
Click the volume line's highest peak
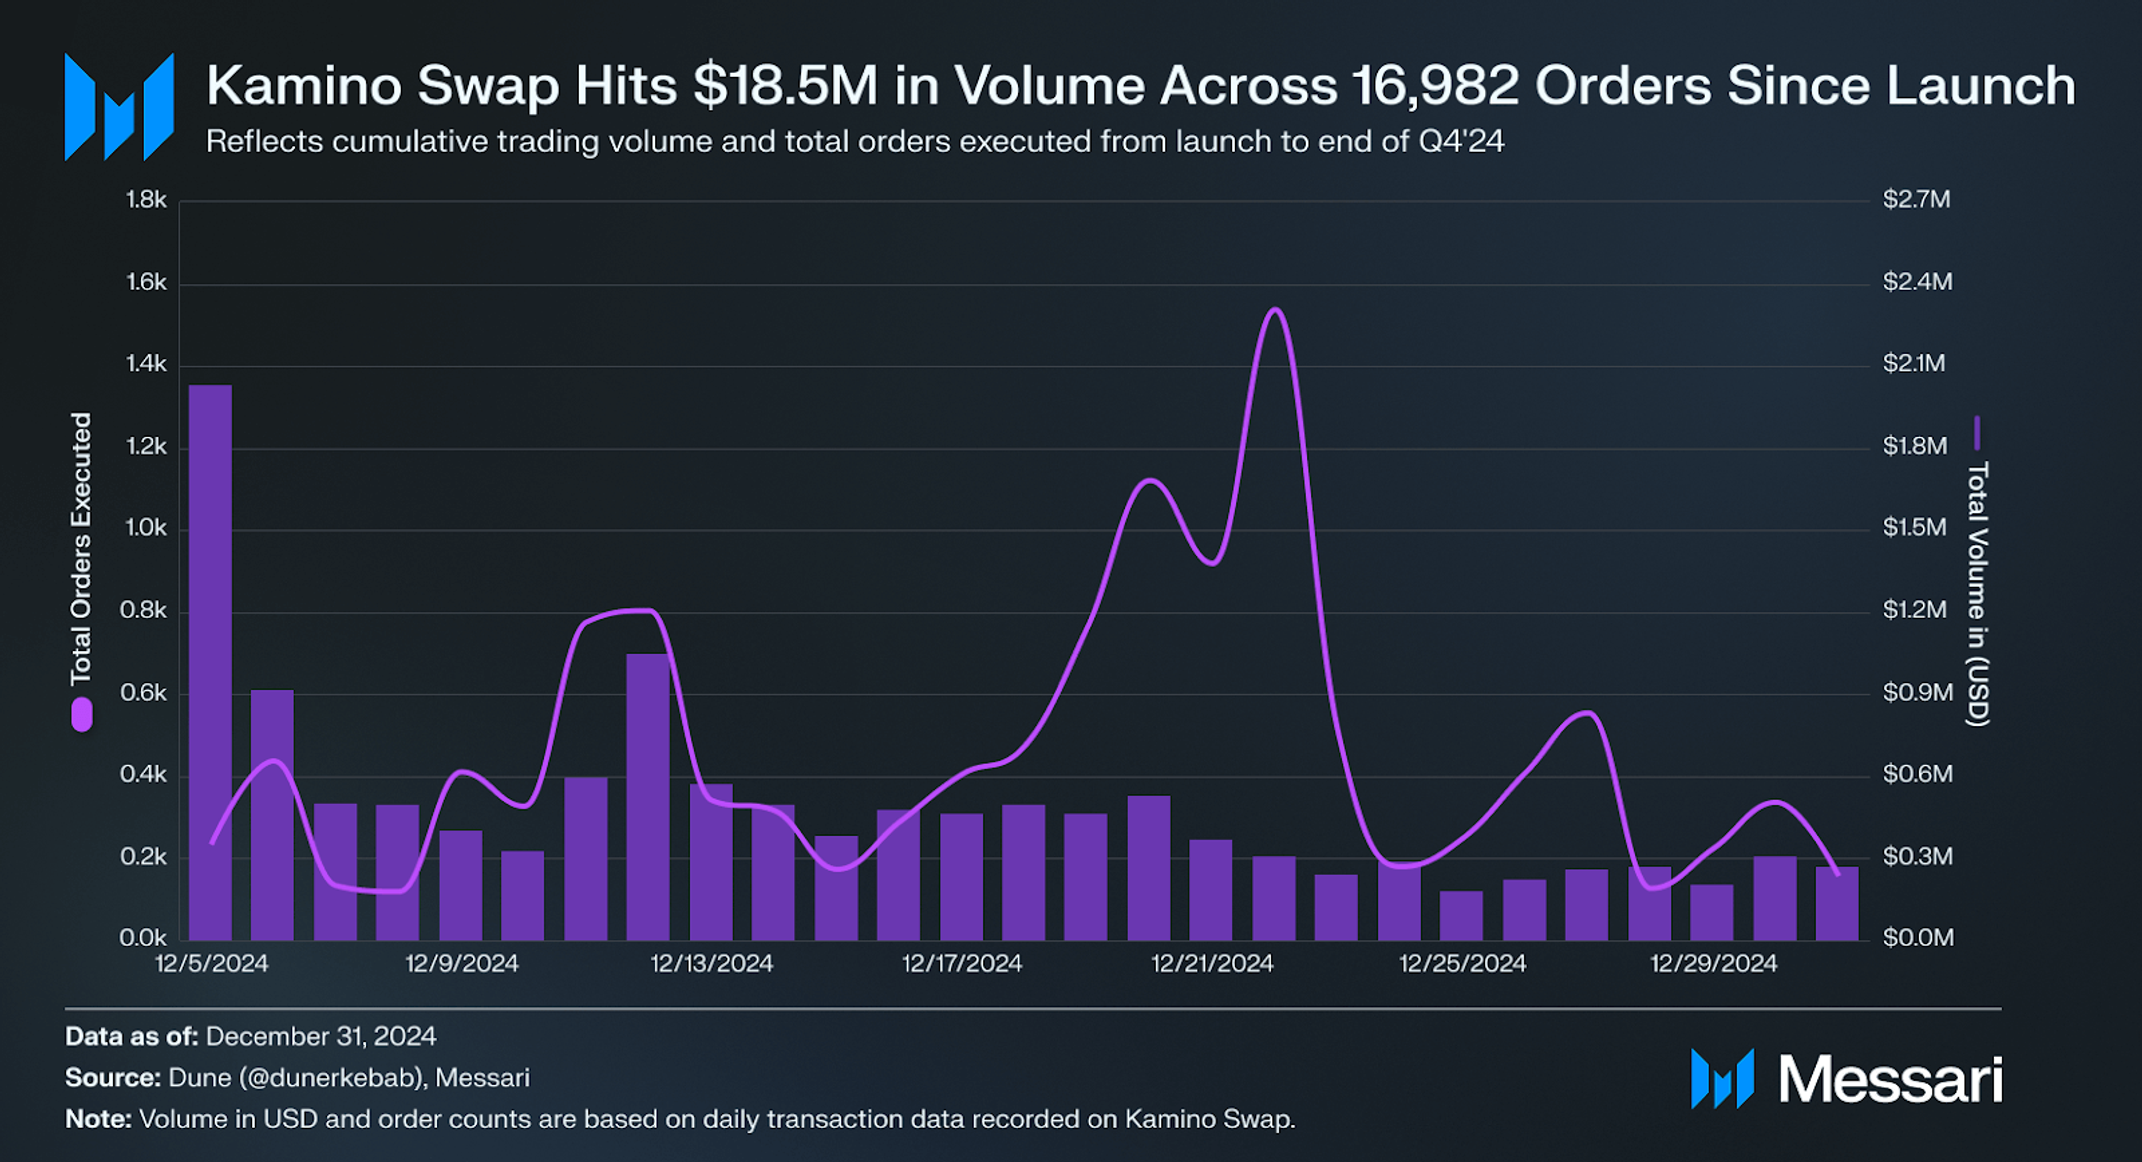point(1273,310)
